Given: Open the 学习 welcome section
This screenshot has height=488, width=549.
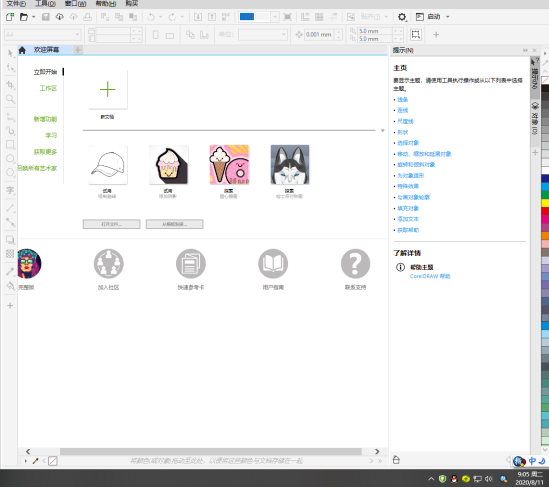Looking at the screenshot, I should (51, 135).
